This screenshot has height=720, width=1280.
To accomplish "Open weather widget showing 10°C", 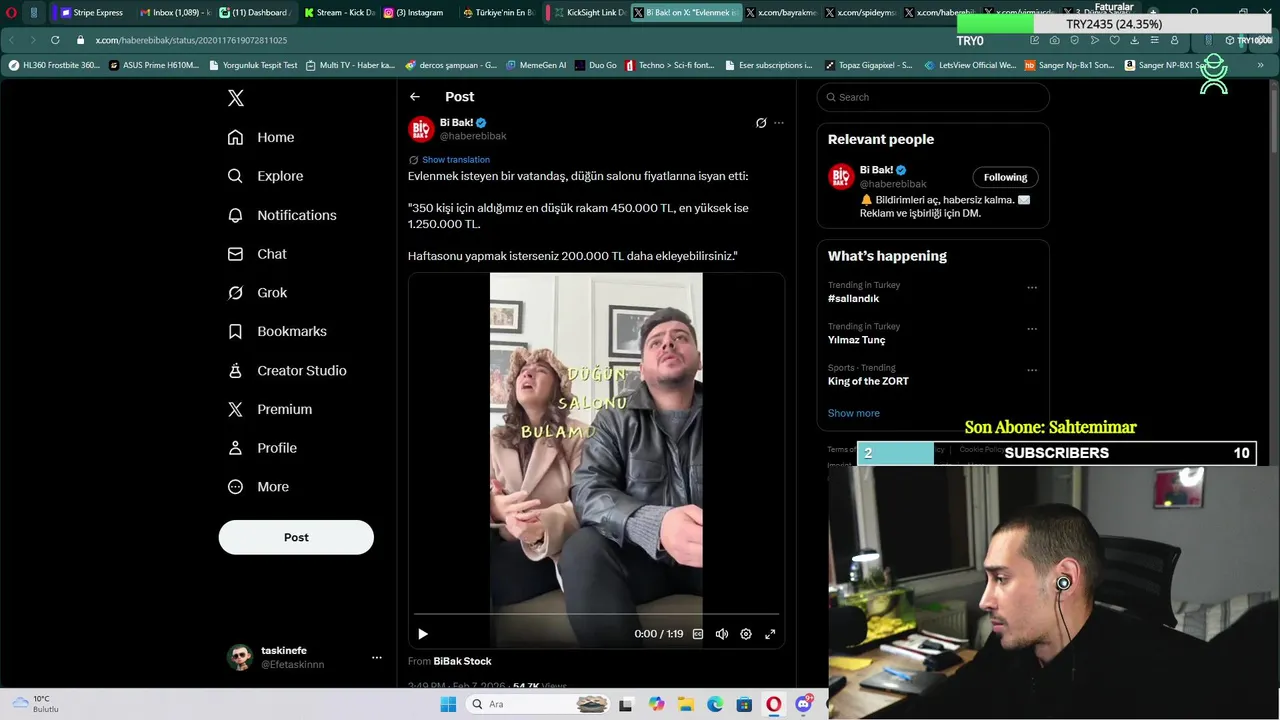I will tap(35, 704).
